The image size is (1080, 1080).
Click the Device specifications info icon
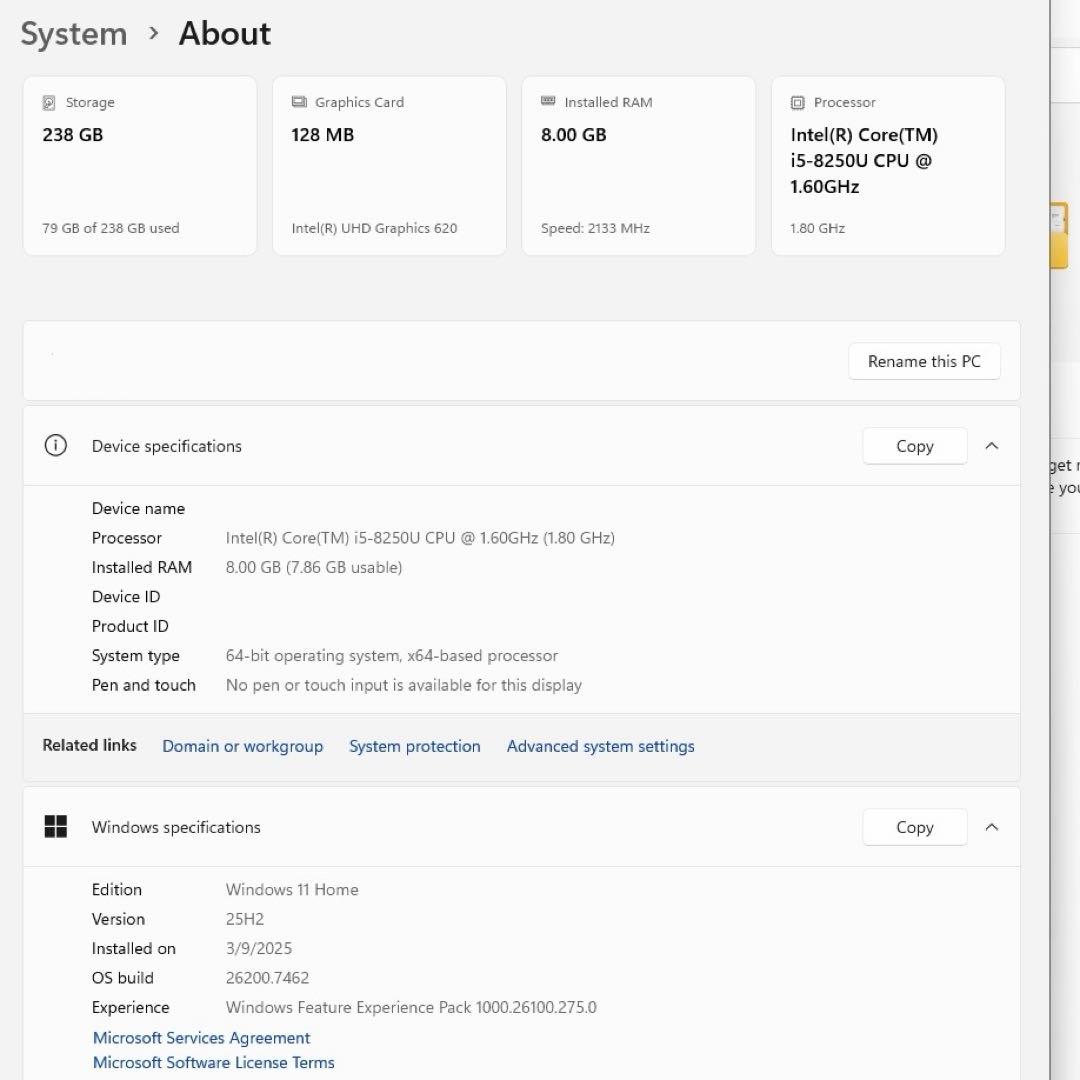55,445
